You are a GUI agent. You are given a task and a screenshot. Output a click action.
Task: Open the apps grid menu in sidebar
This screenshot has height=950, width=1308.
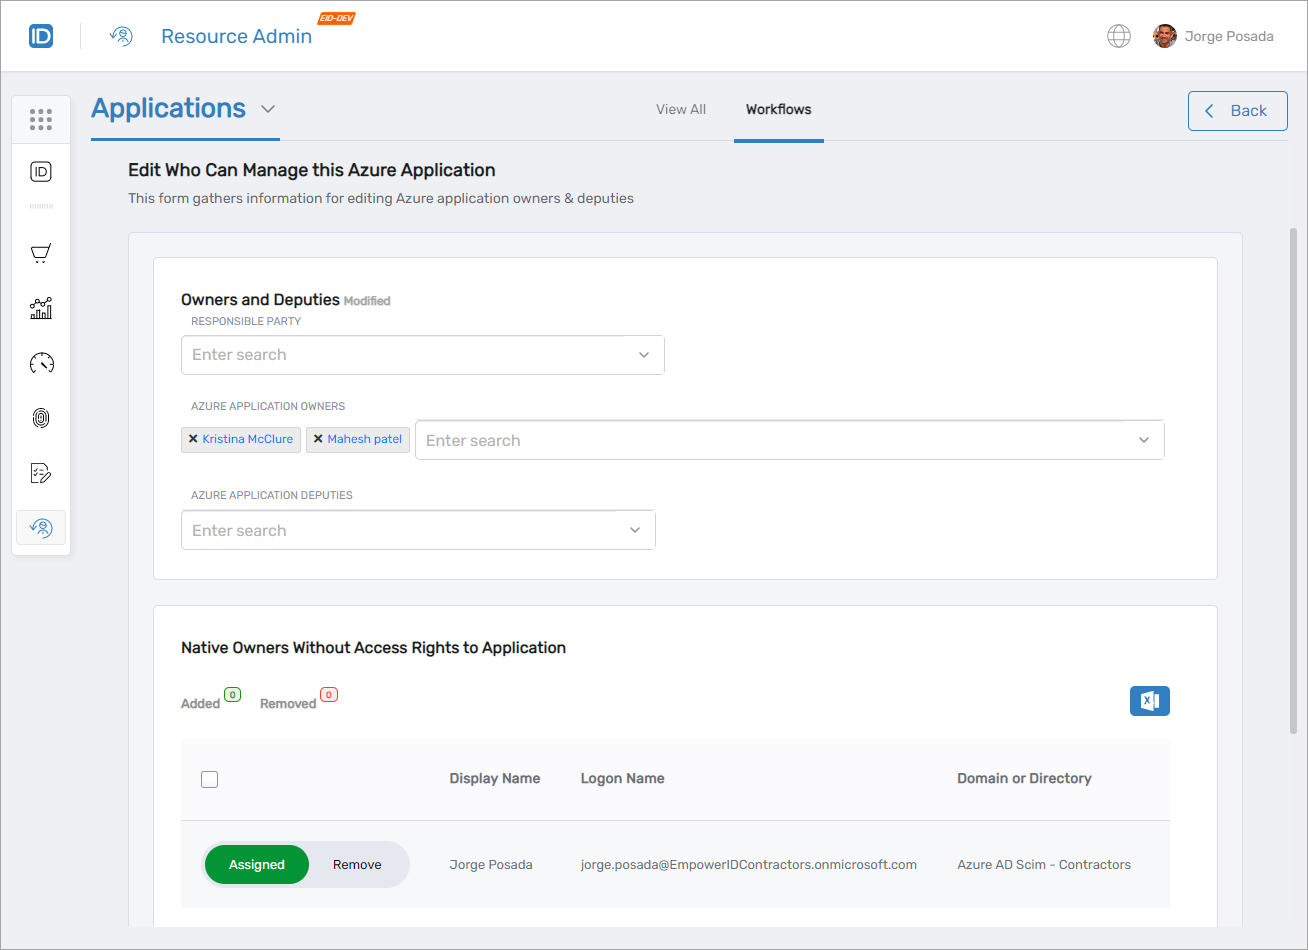[x=41, y=120]
